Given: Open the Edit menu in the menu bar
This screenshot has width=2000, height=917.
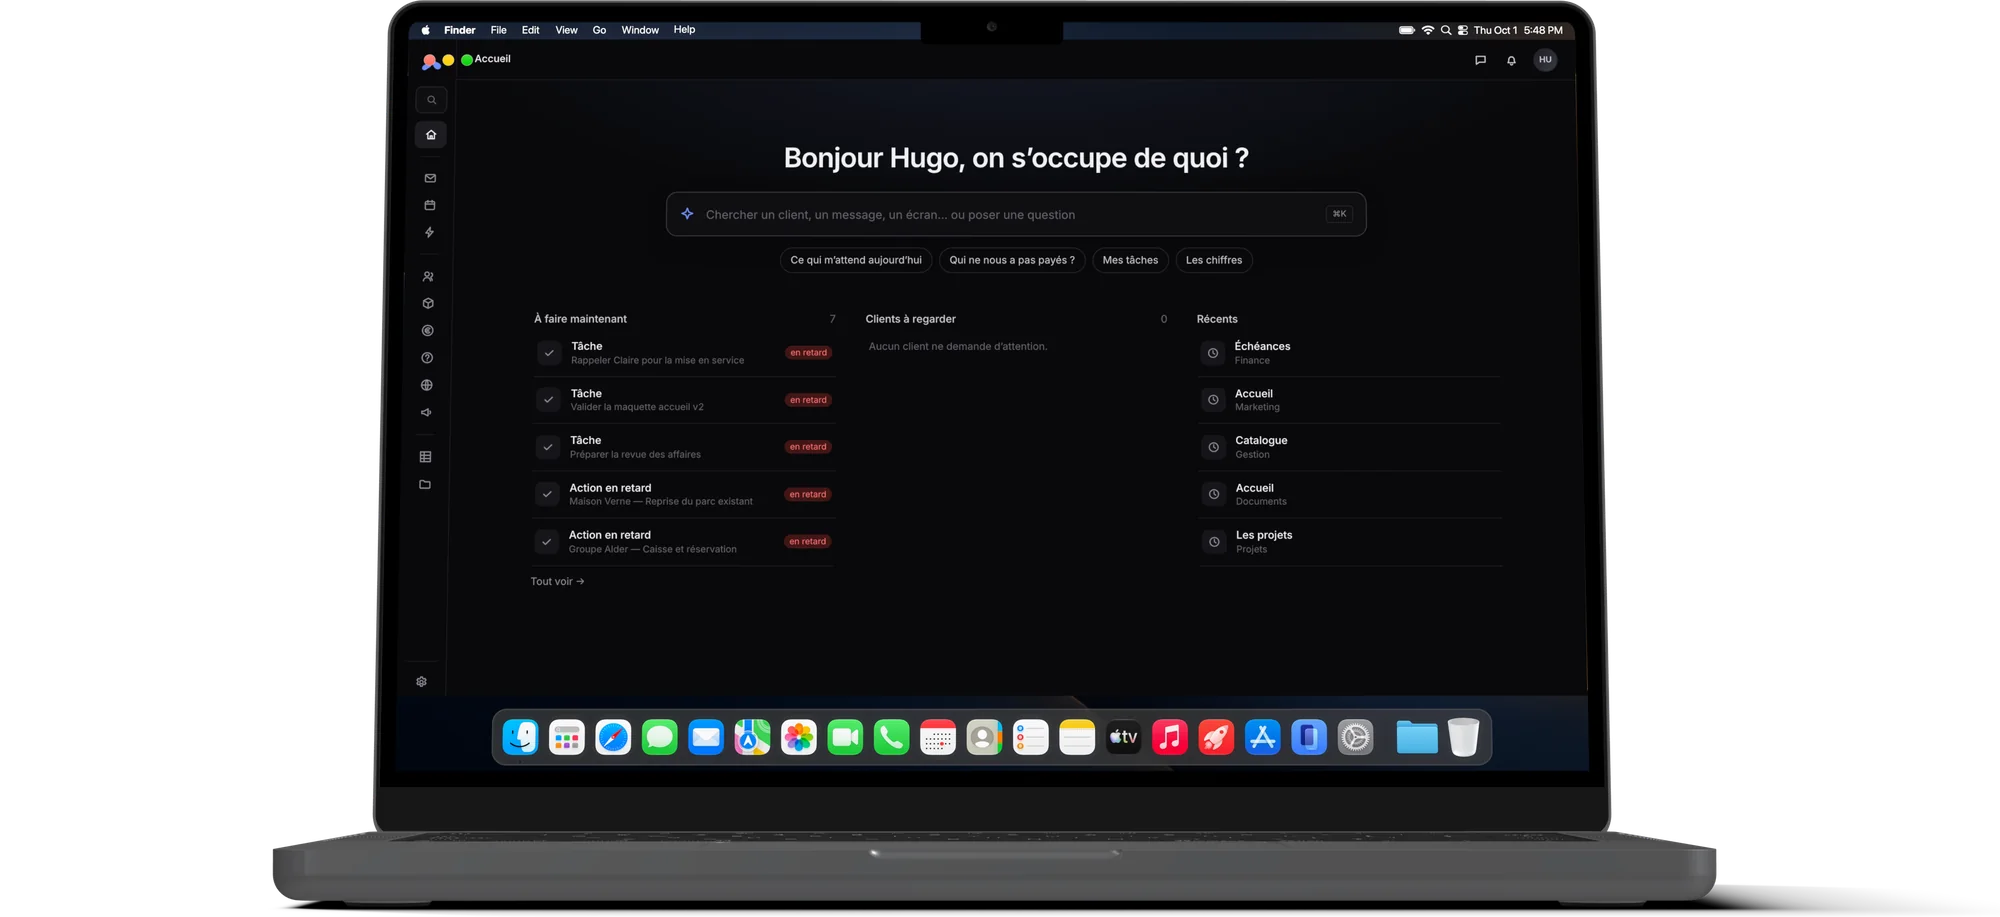Looking at the screenshot, I should tap(530, 30).
